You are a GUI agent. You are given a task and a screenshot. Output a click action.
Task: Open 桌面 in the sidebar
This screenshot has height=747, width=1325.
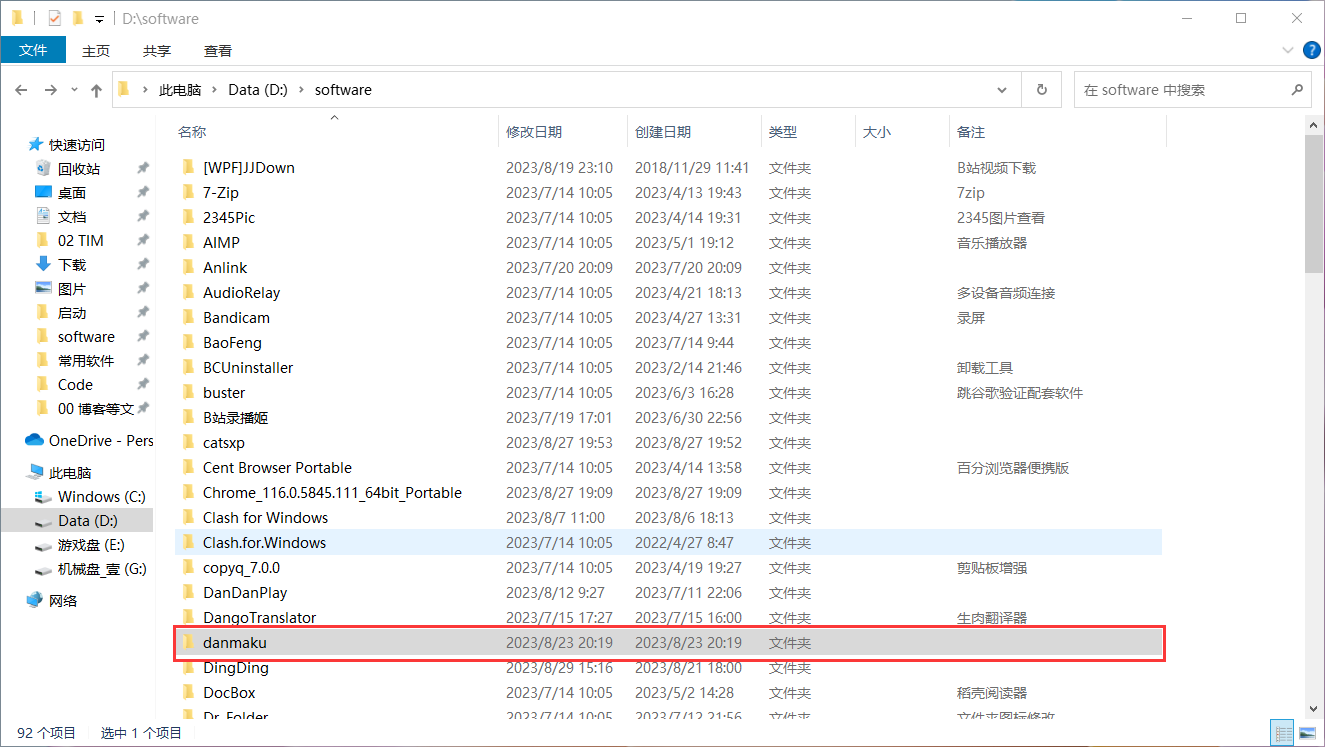(x=71, y=193)
